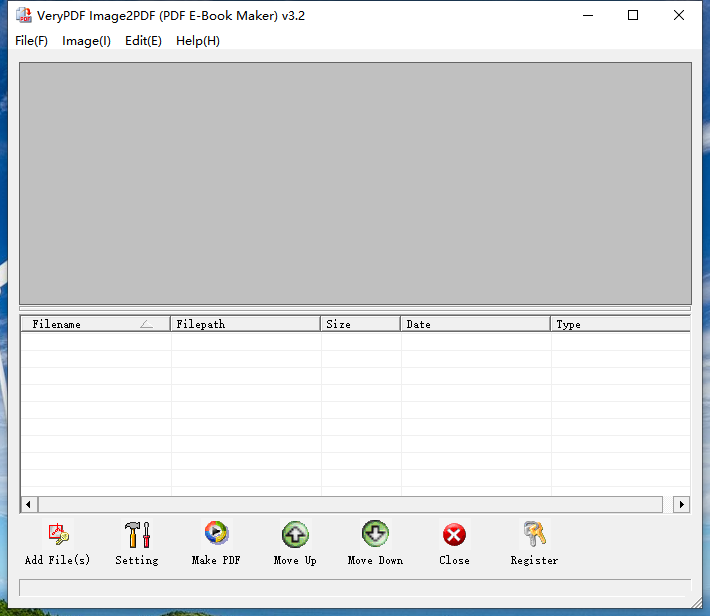The height and width of the screenshot is (616, 710).
Task: Open the Help(H) menu
Action: (198, 41)
